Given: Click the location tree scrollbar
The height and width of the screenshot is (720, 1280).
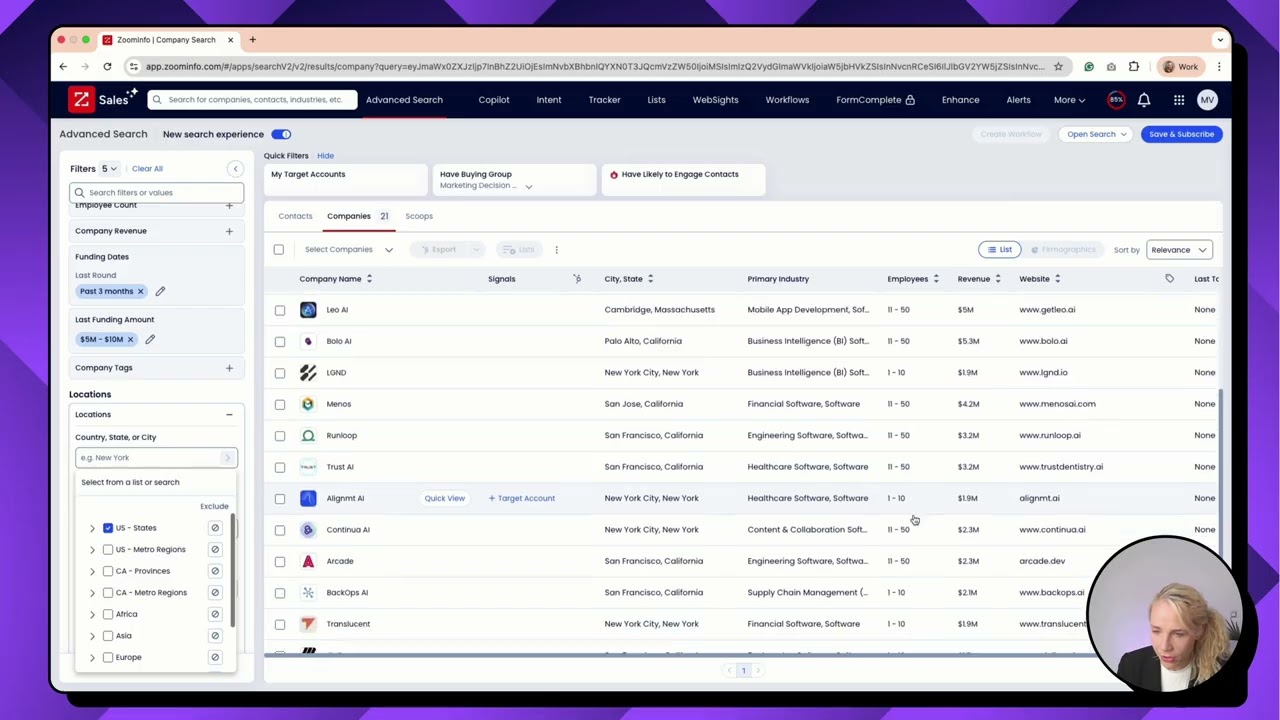Looking at the screenshot, I should coord(234,571).
